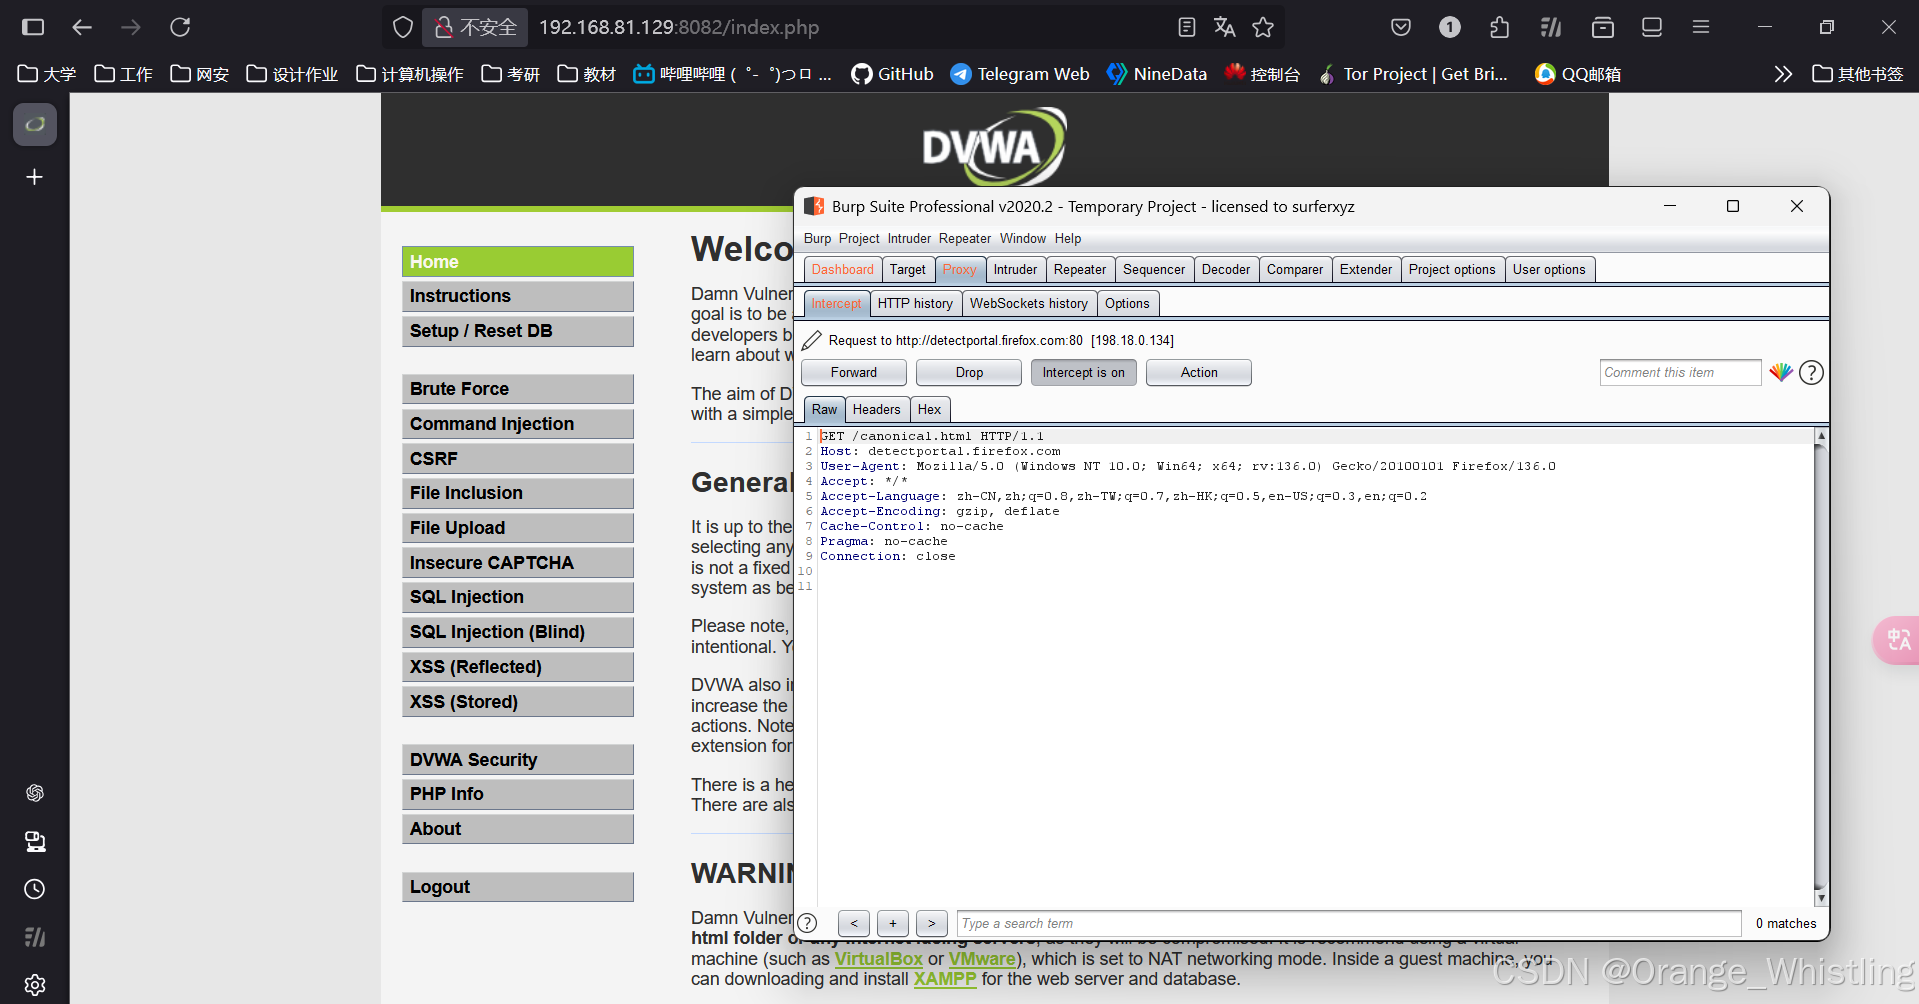Switch to the Headers view tab
This screenshot has height=1004, width=1919.
coord(876,410)
